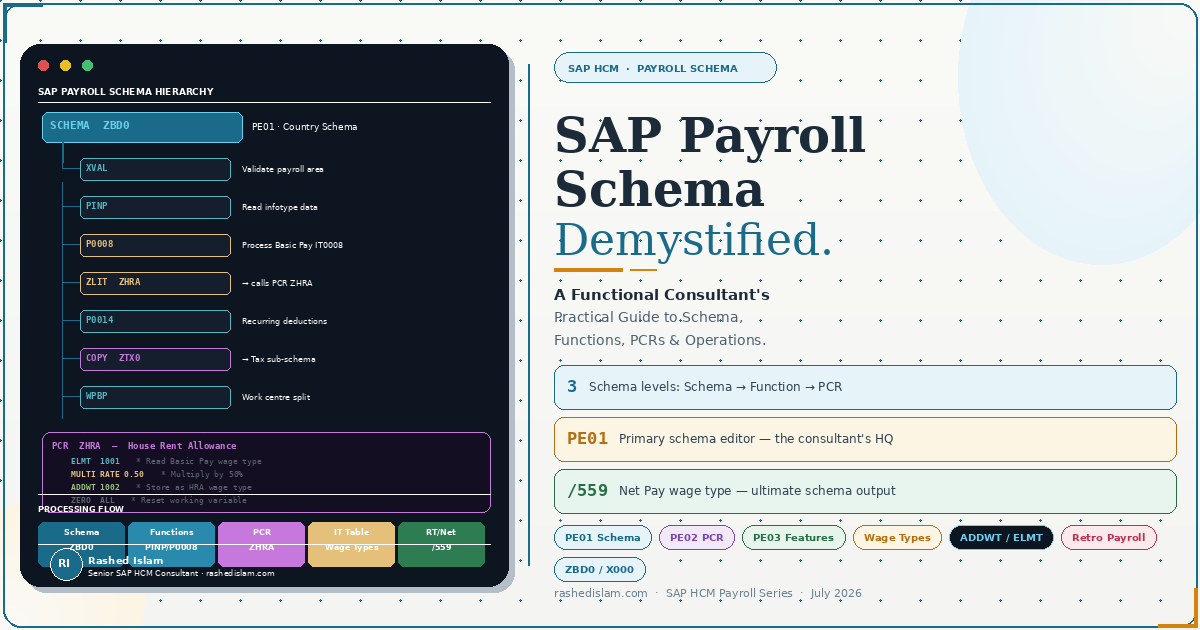Click the MULTI RATE 0.50 code line
Viewport: 1200px width, 630px height.
[x=156, y=474]
